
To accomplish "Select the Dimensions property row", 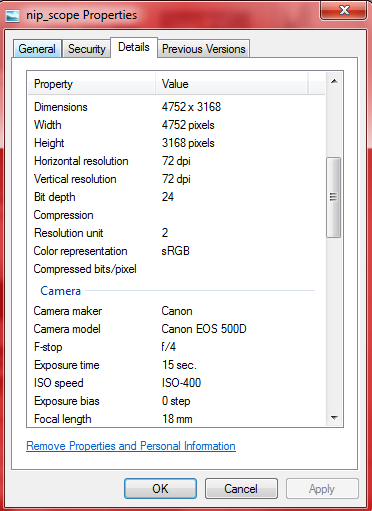I will click(x=176, y=107).
